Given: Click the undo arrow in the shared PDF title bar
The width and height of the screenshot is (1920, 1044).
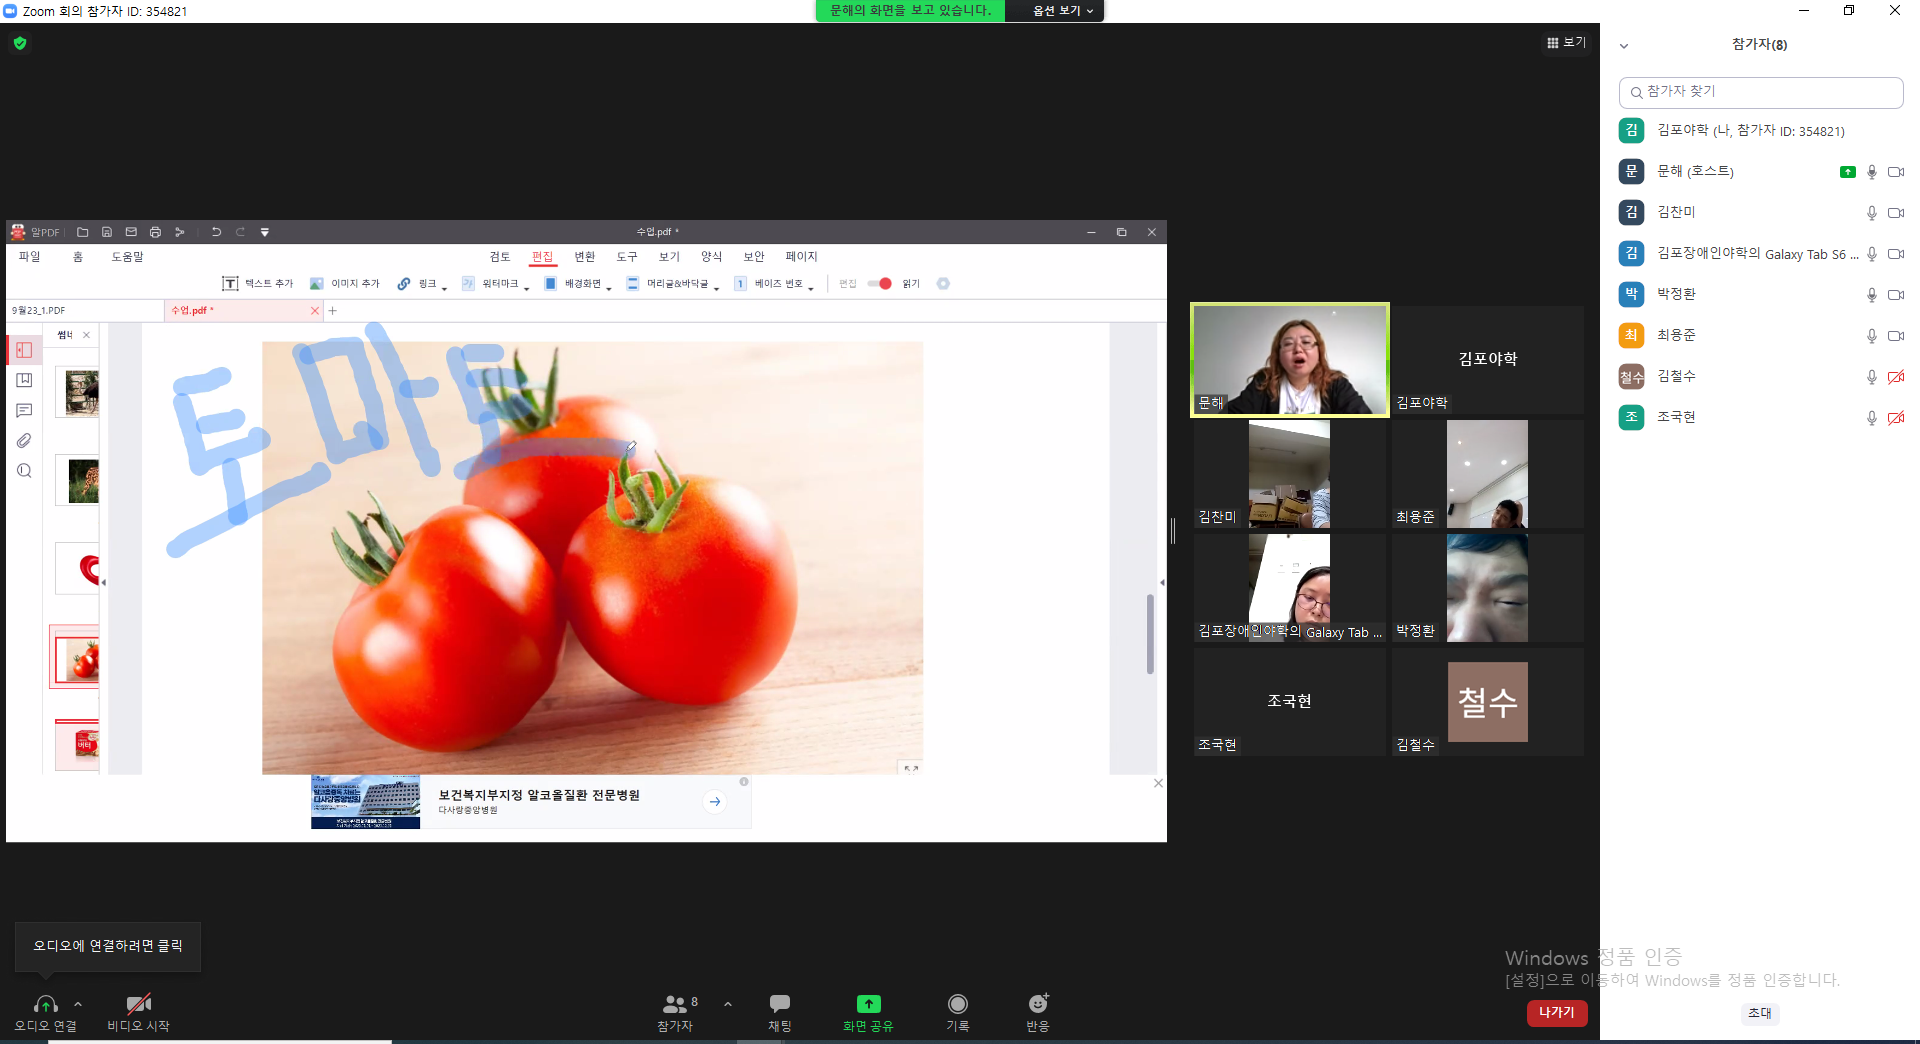Looking at the screenshot, I should [216, 232].
